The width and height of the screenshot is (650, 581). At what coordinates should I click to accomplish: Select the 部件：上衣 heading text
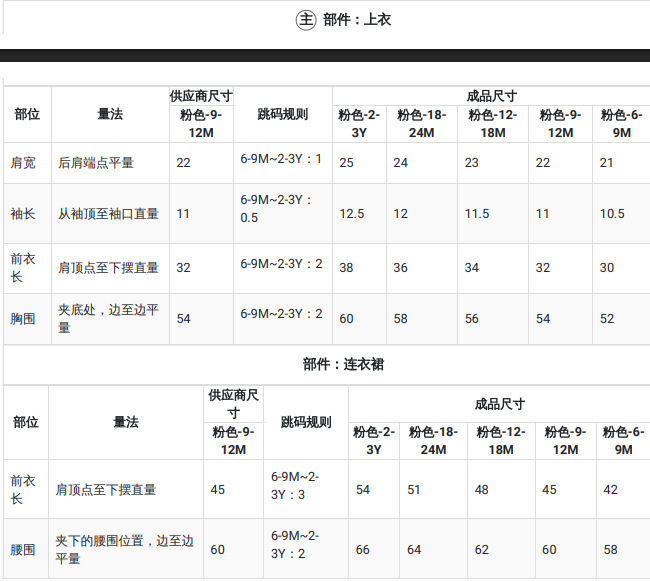coord(357,19)
